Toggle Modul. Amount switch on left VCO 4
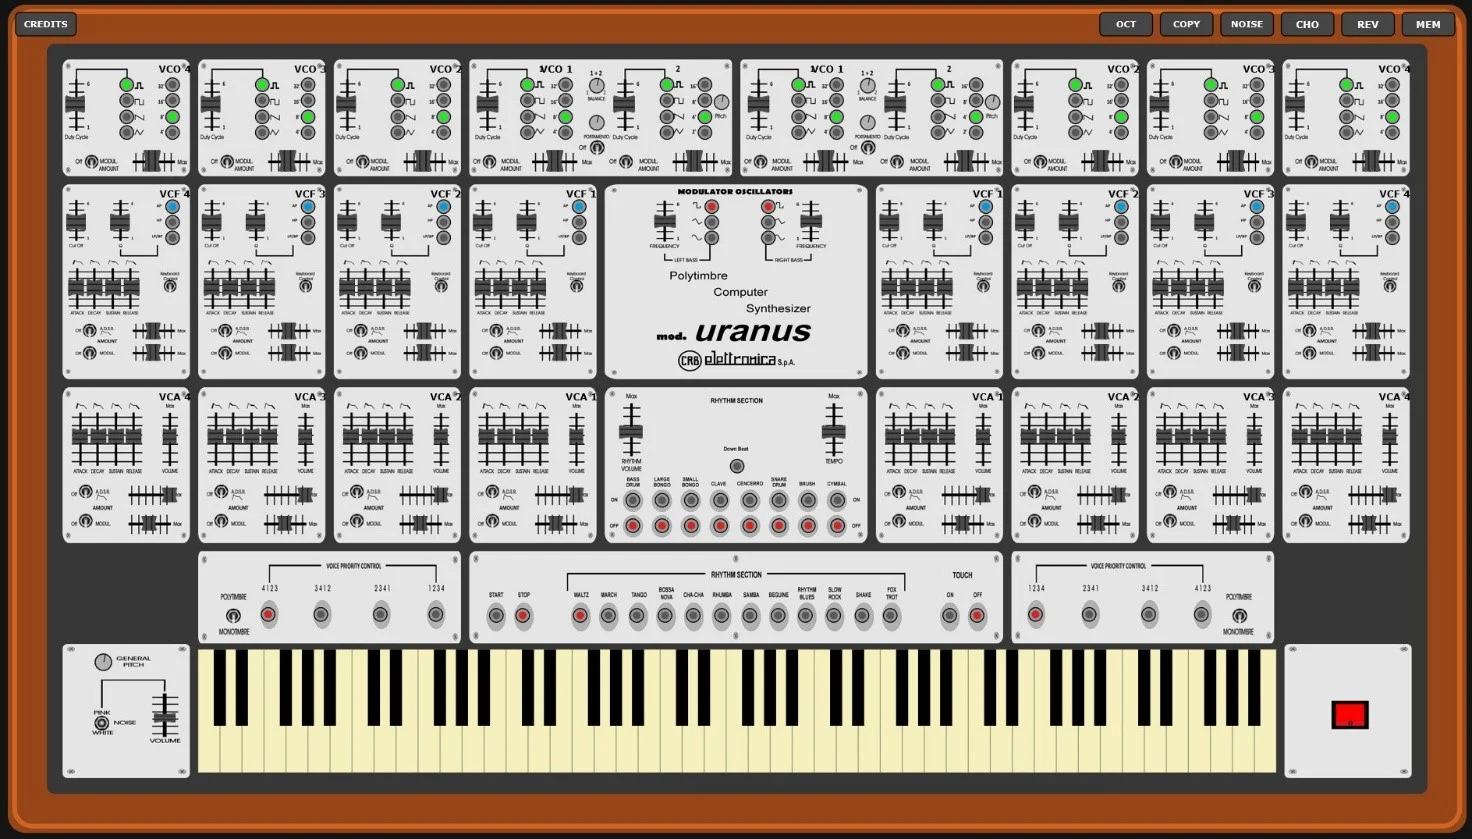Image resolution: width=1472 pixels, height=839 pixels. click(x=91, y=162)
